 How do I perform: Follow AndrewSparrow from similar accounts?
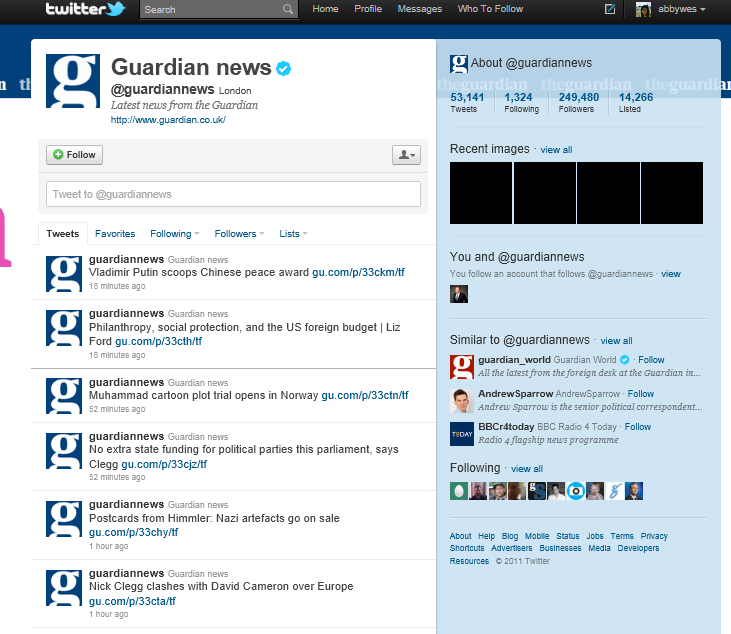[641, 393]
